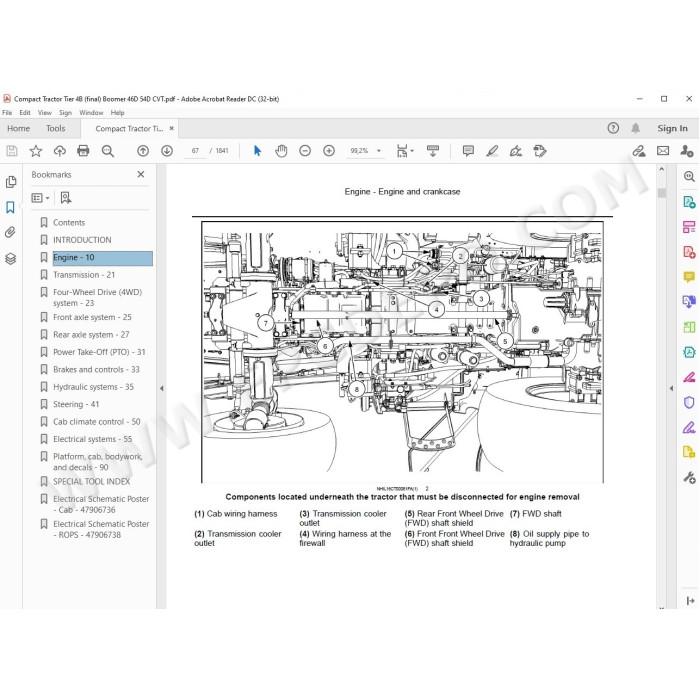Print the document with the printer icon
Screen dimensions: 700x700
click(83, 151)
